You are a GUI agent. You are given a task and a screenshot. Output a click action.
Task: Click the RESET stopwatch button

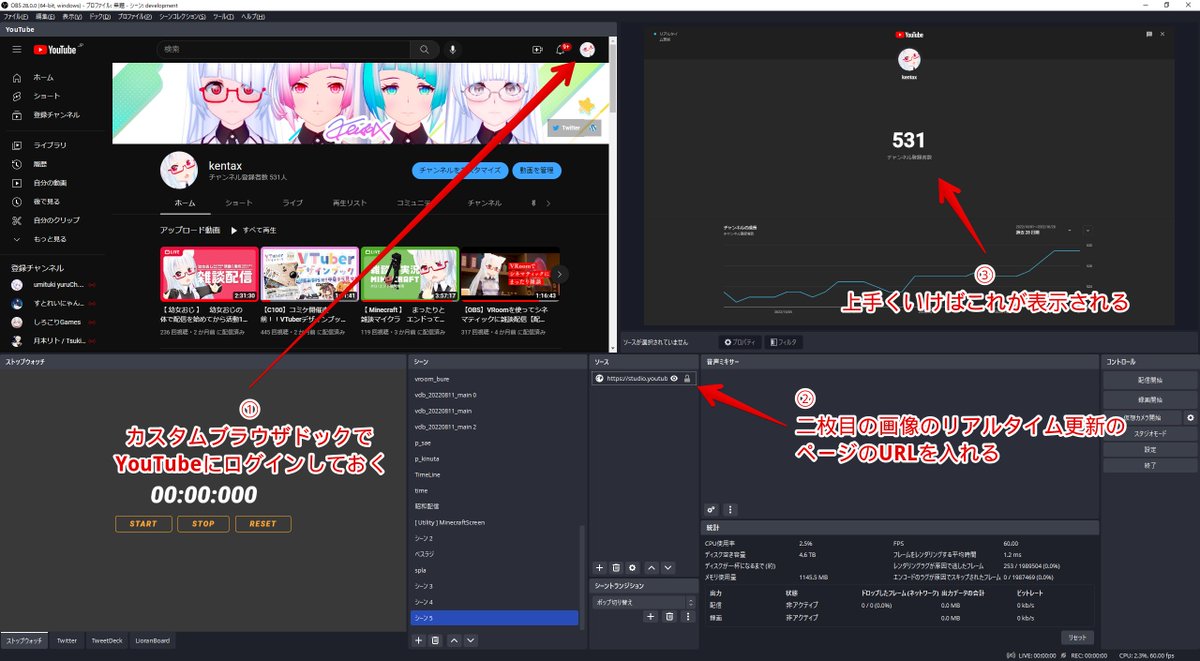(263, 524)
